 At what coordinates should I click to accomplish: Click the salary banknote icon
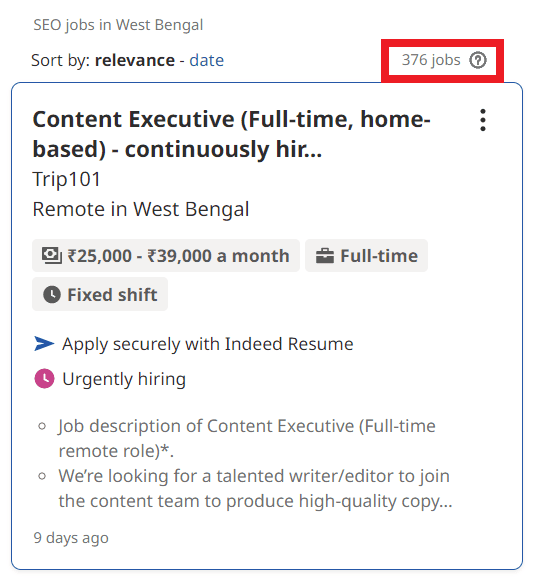pyautogui.click(x=52, y=256)
